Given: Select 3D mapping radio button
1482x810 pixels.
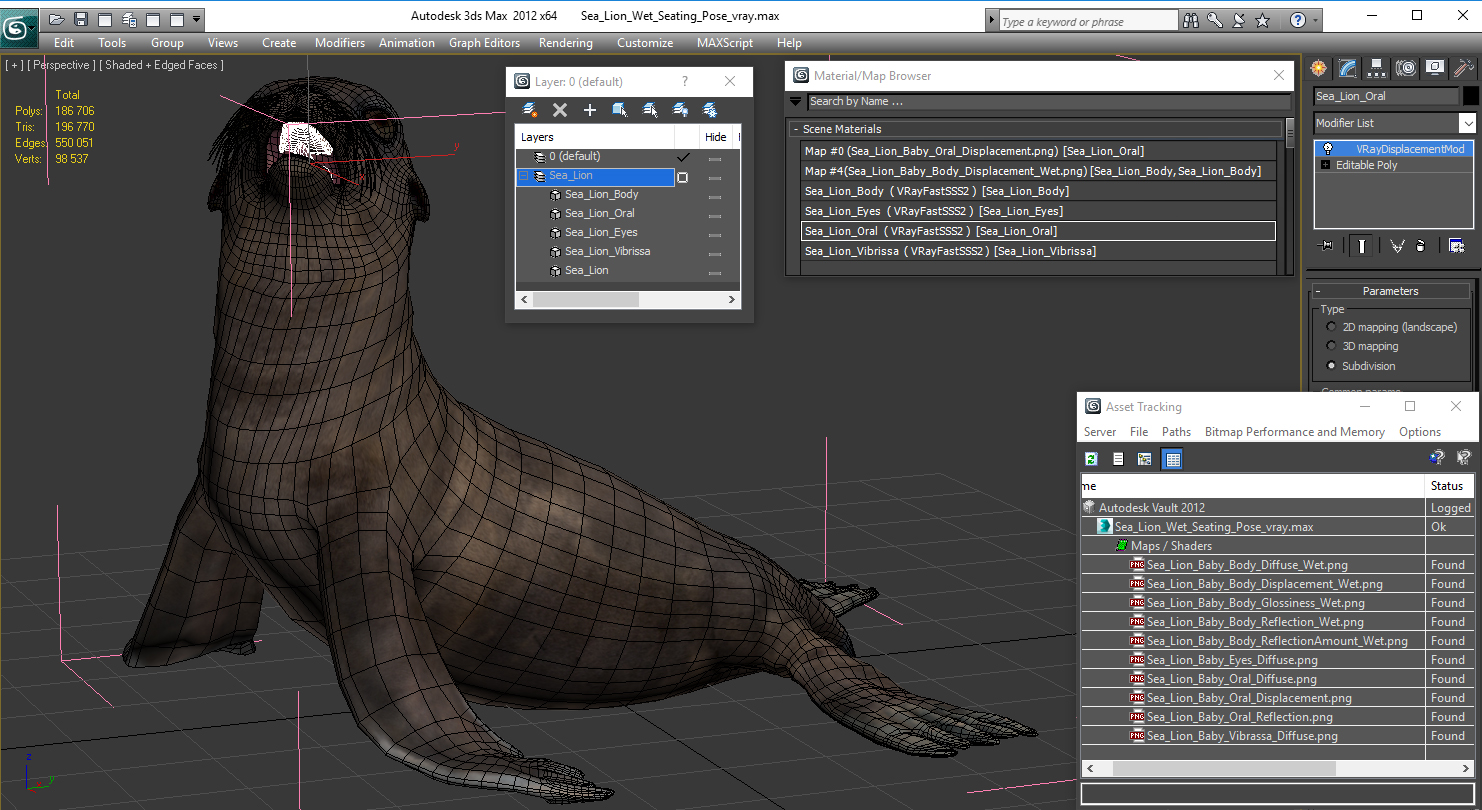Looking at the screenshot, I should coord(1331,346).
